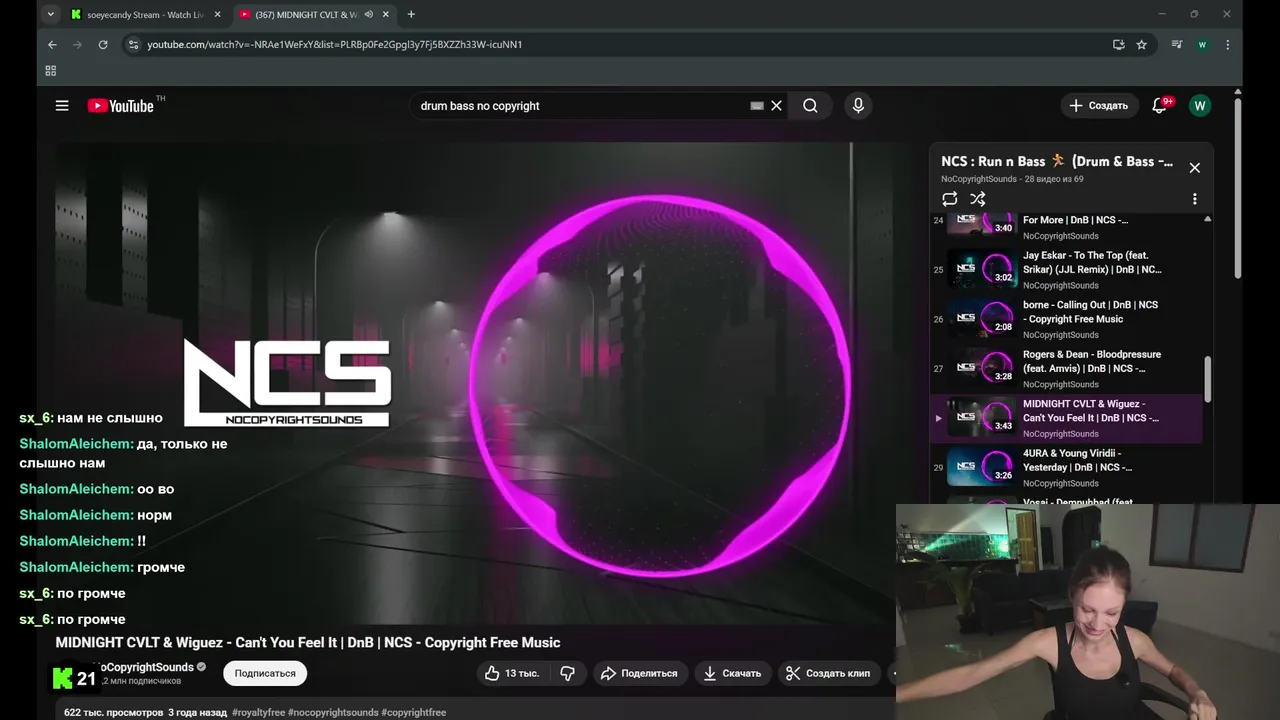Open the tab search dropdown arrow
The image size is (1280, 720).
(50, 14)
